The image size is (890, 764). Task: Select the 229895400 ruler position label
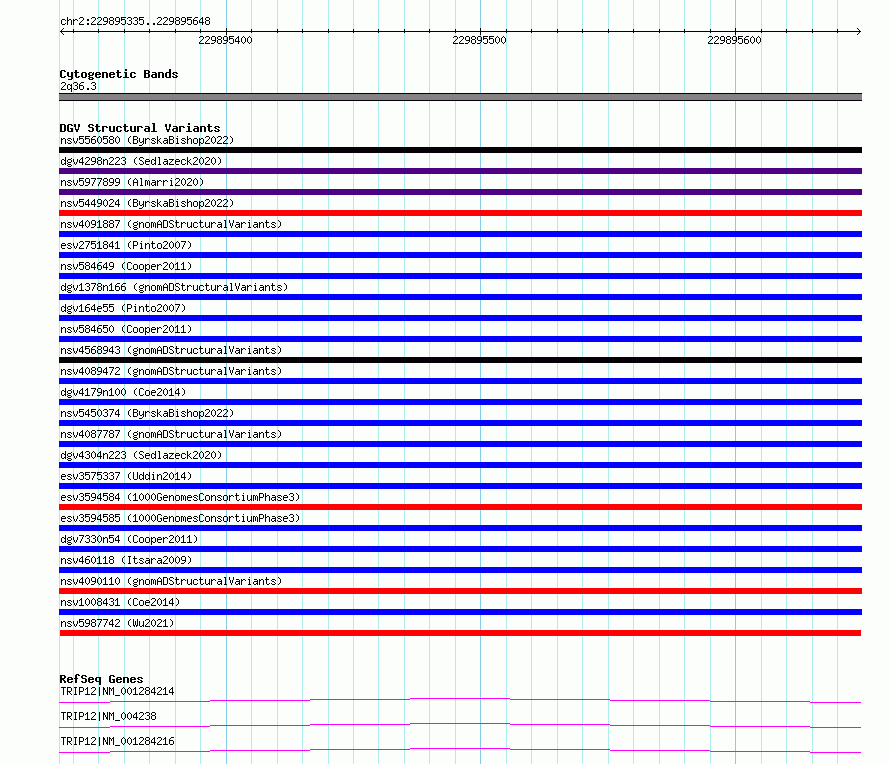(225, 40)
